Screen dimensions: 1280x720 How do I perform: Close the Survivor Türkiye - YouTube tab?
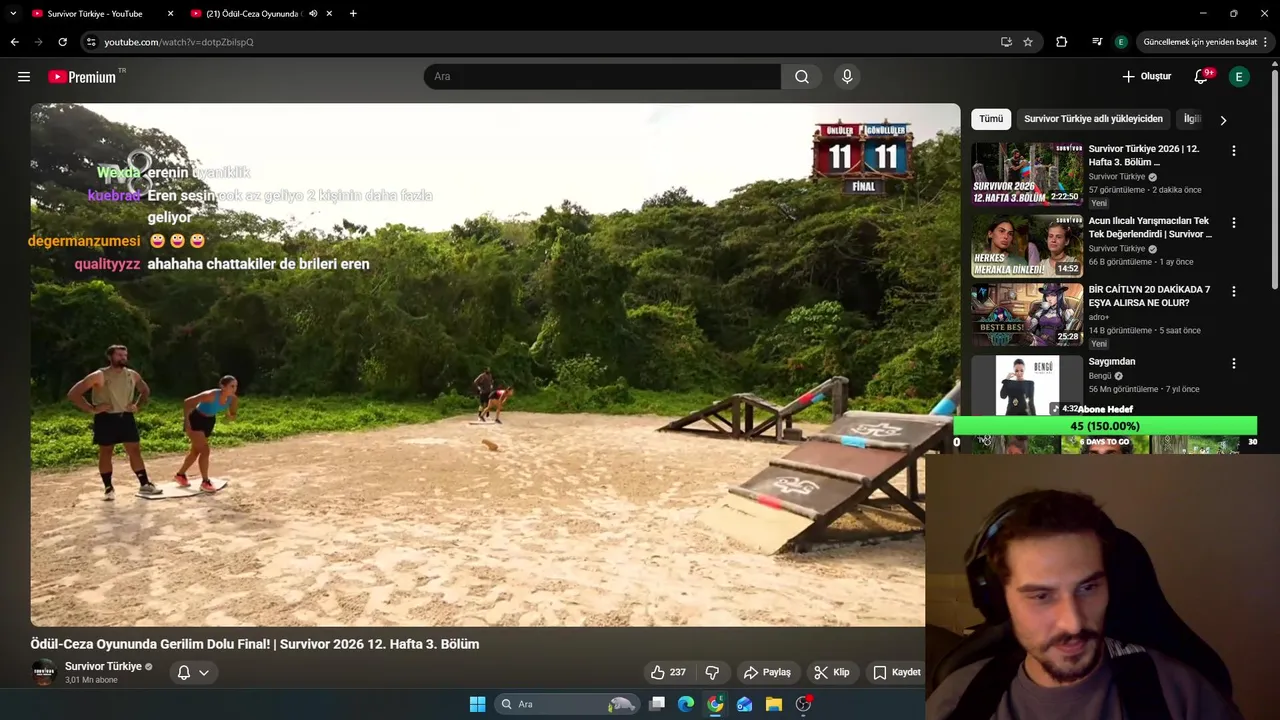click(170, 14)
